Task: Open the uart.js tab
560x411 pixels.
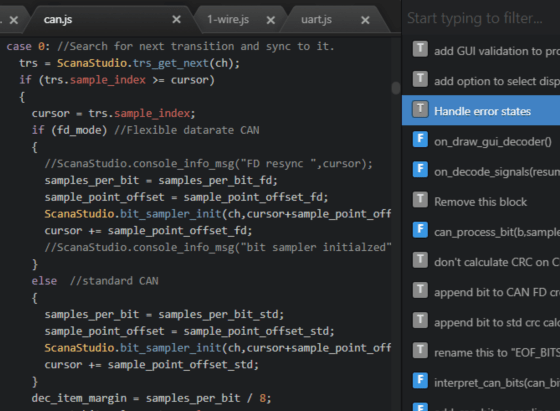Action: pyautogui.click(x=316, y=19)
